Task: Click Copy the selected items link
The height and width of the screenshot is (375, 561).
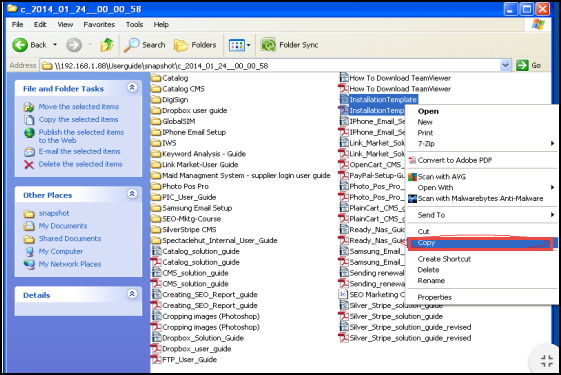Action: pos(78,120)
